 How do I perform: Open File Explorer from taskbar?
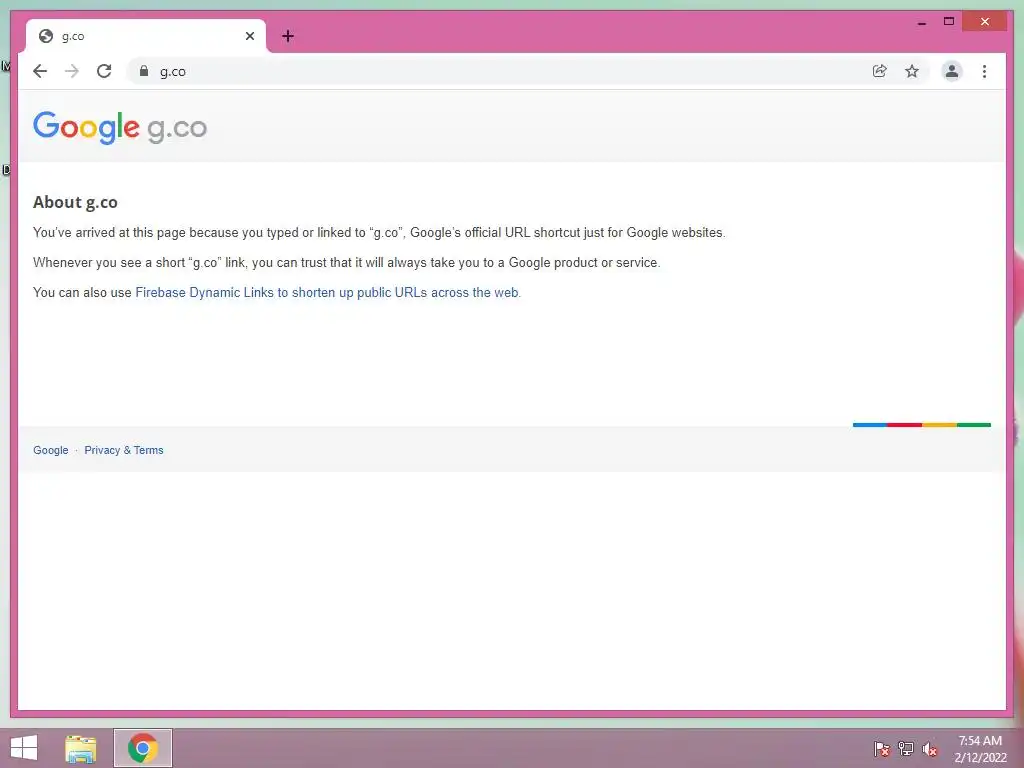[81, 748]
